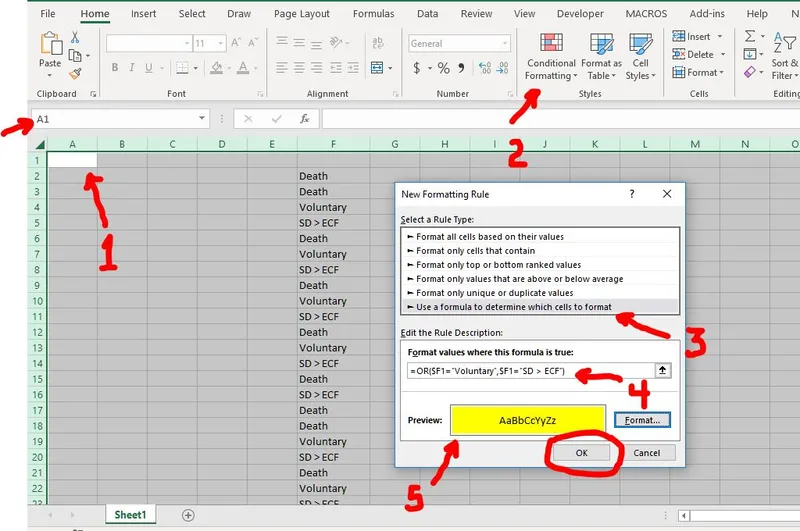The height and width of the screenshot is (531, 800).
Task: Click the Format... button
Action: coord(642,420)
